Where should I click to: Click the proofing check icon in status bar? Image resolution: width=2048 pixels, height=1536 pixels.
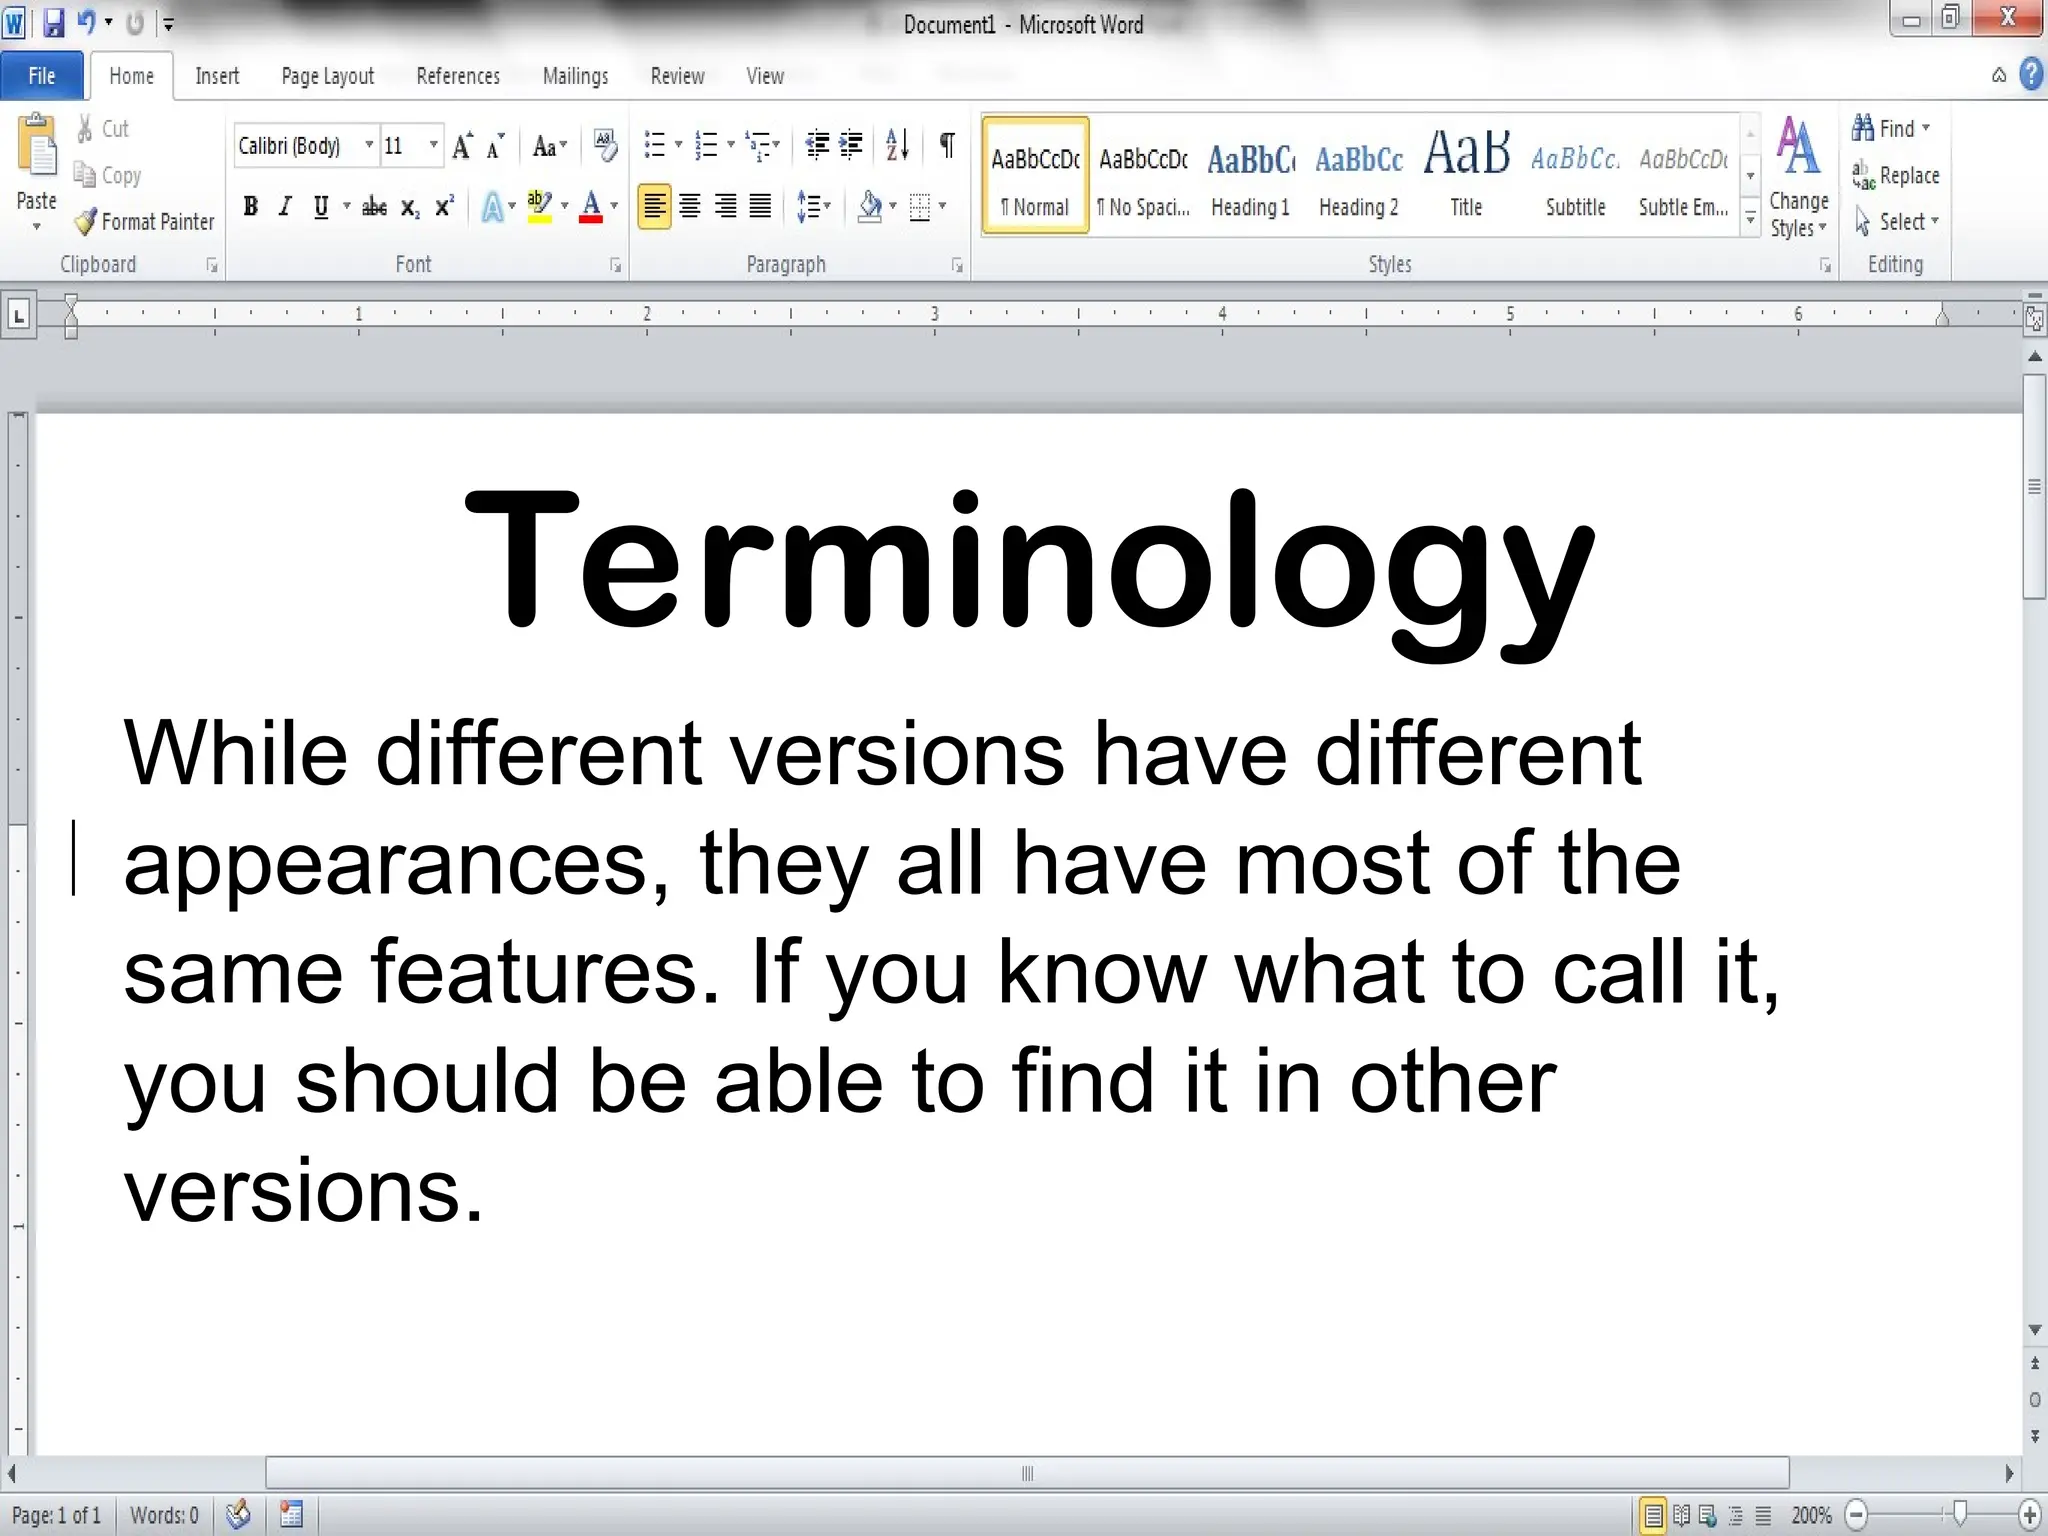coord(238,1514)
